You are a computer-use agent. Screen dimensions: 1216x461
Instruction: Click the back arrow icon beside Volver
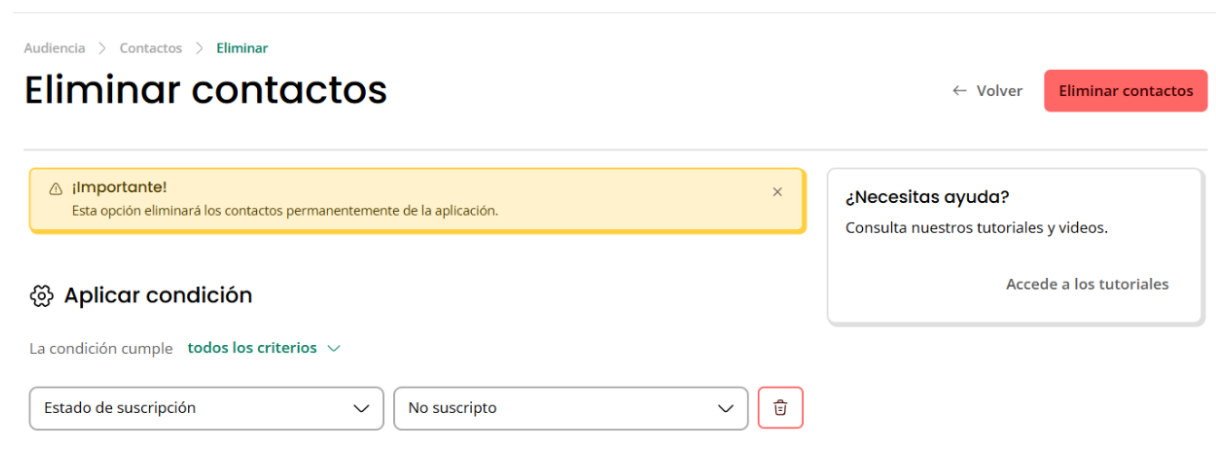[x=960, y=91]
